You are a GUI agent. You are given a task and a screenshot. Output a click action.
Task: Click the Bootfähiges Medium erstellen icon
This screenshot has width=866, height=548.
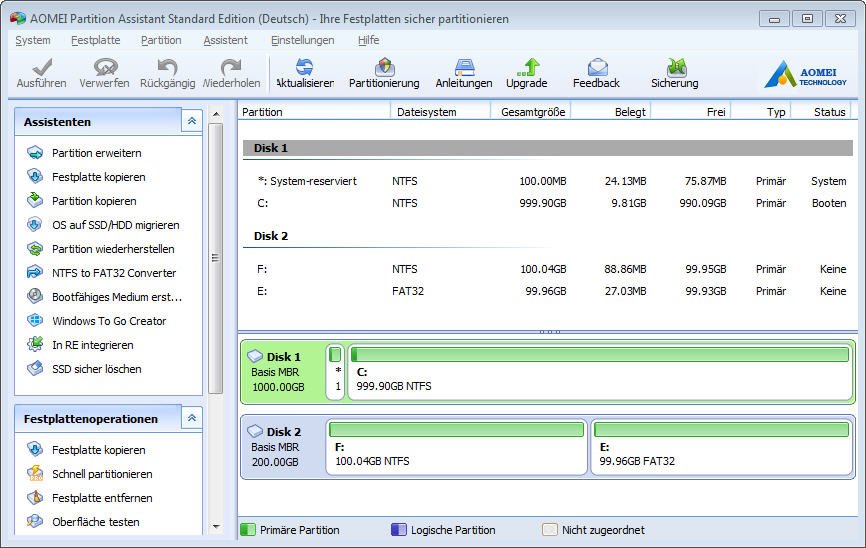click(x=35, y=296)
